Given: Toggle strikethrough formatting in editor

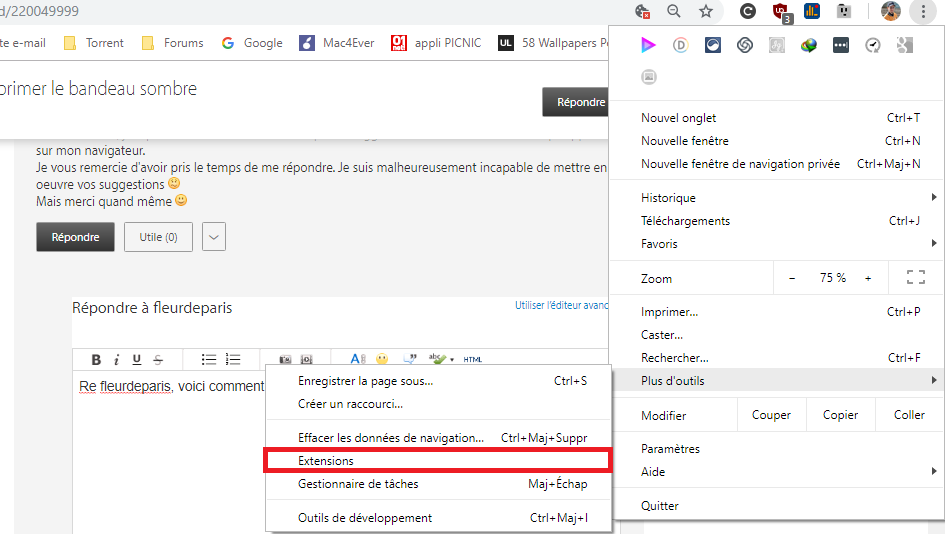Looking at the screenshot, I should click(x=157, y=360).
